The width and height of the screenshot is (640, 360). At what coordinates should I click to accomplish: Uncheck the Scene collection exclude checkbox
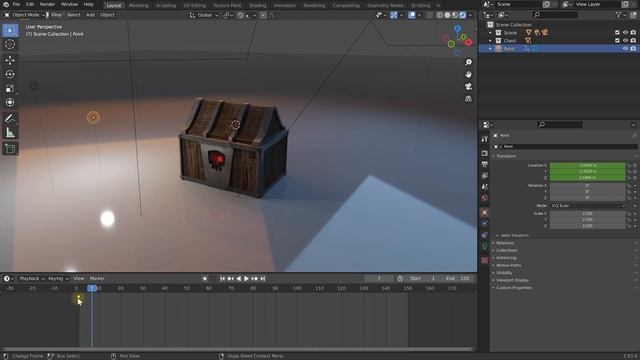(x=617, y=33)
